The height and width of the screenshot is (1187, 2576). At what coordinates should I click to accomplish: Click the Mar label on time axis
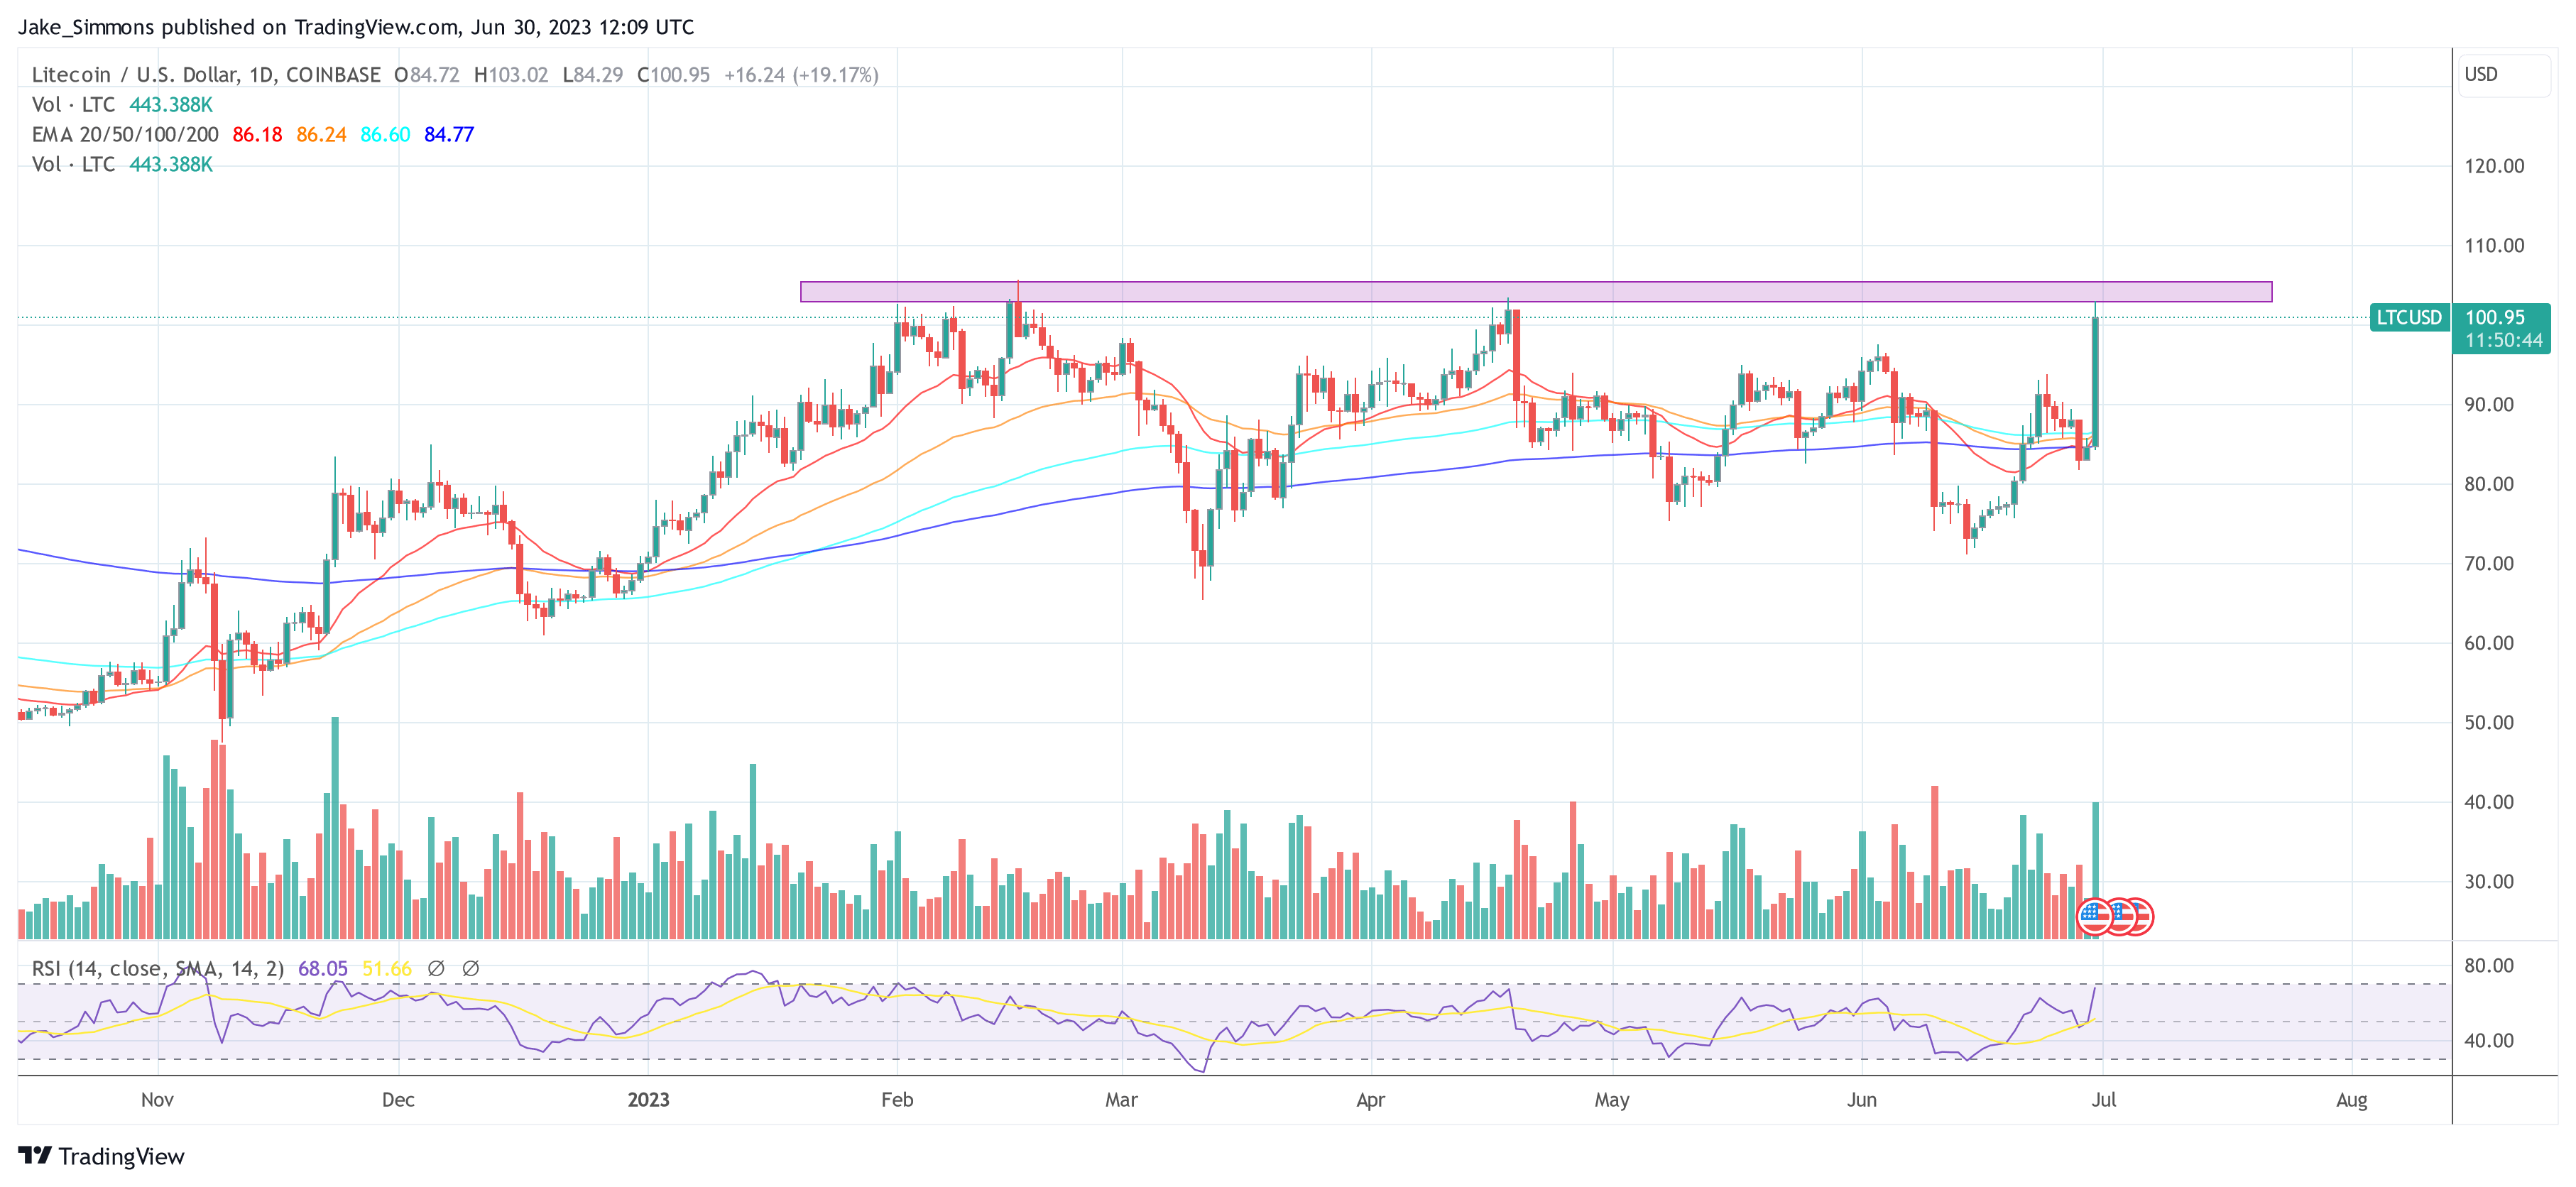[1121, 1099]
